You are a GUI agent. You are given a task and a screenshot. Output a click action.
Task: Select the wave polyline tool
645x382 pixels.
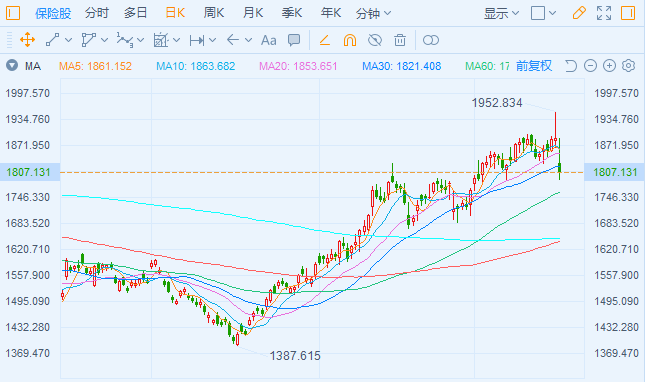[x=125, y=40]
